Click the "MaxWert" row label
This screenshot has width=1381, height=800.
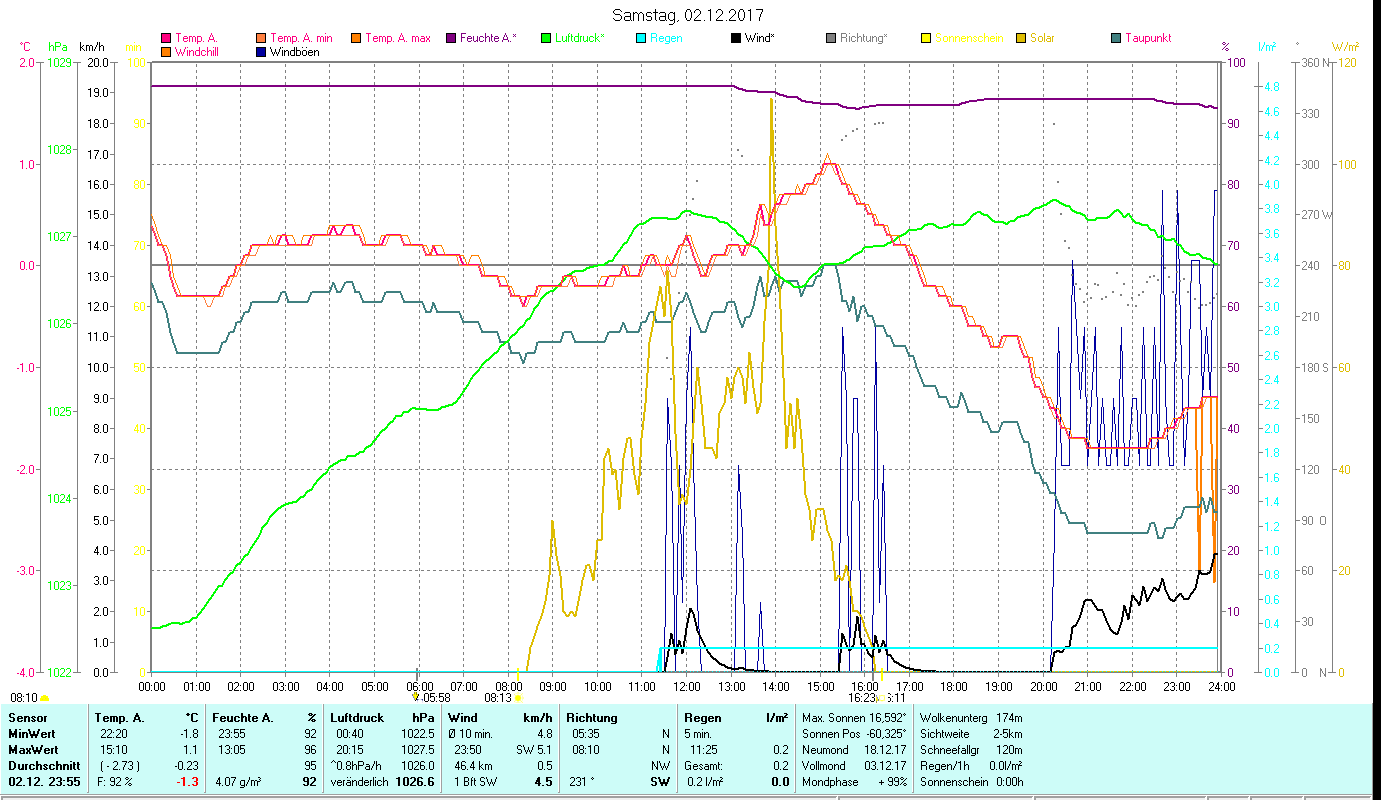point(32,750)
